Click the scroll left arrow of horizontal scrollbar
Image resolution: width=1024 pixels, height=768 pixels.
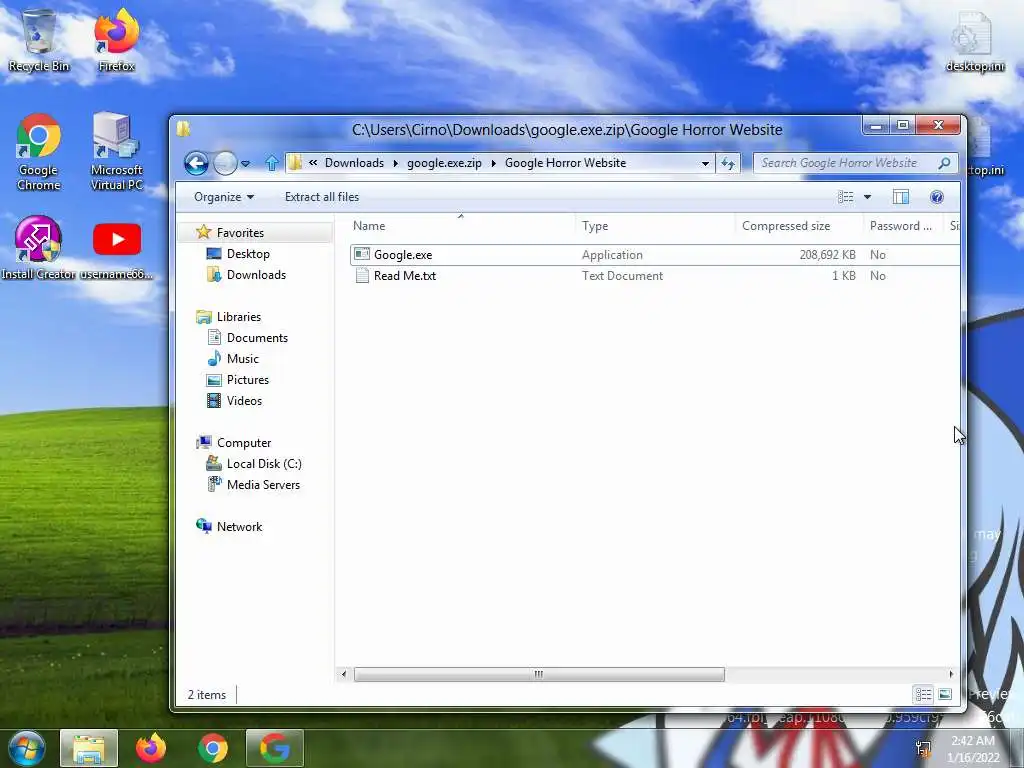[x=344, y=674]
